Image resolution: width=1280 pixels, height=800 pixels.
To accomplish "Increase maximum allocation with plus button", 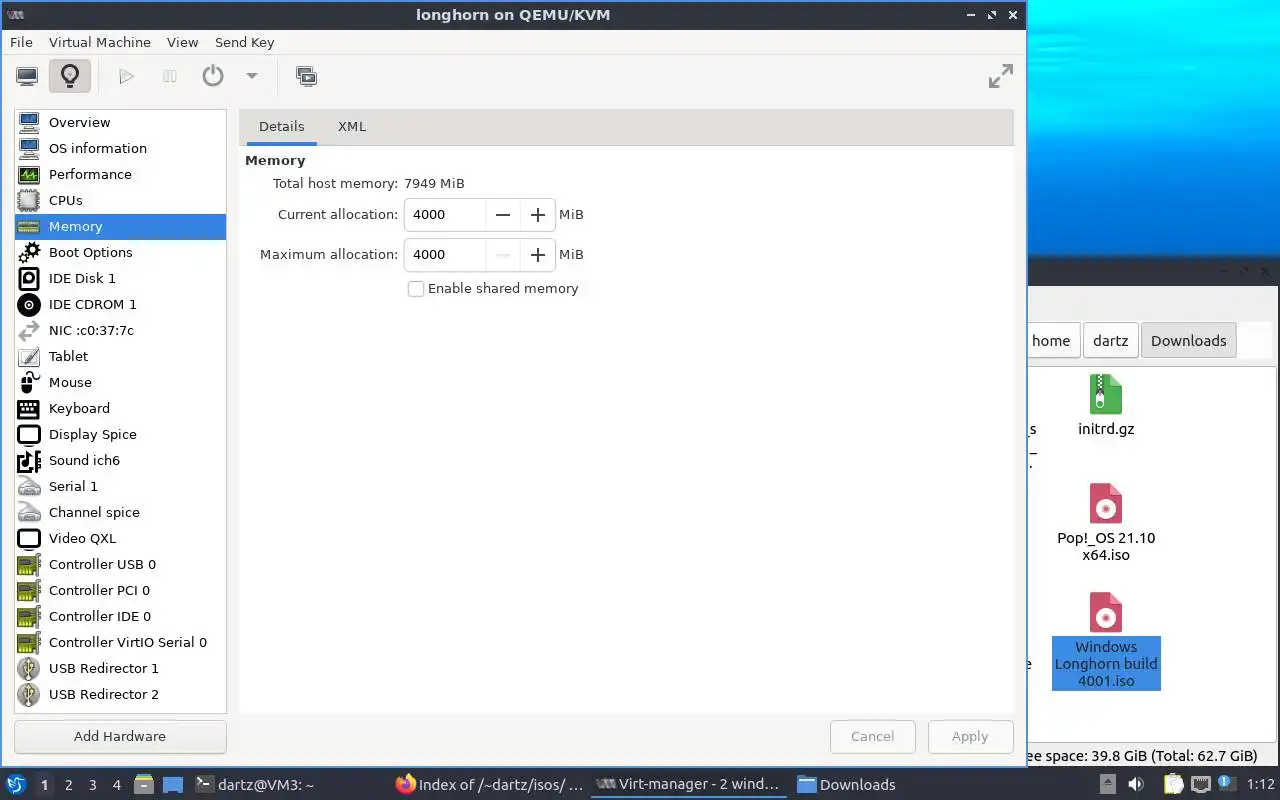I will pyautogui.click(x=538, y=254).
